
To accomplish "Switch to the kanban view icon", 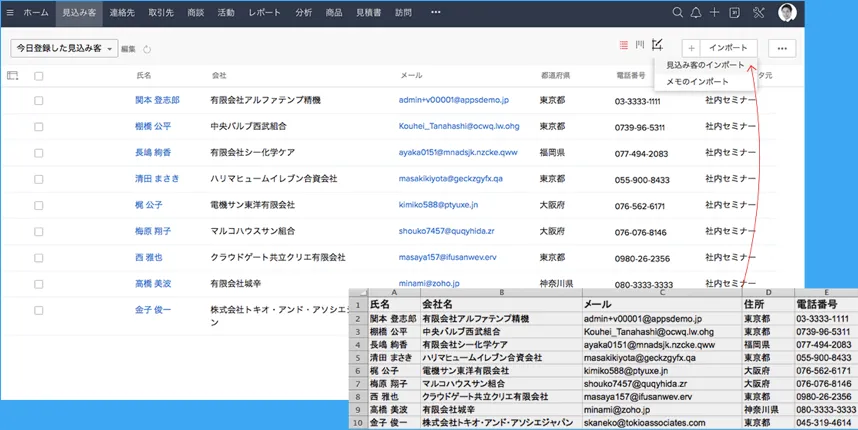I will click(x=640, y=46).
